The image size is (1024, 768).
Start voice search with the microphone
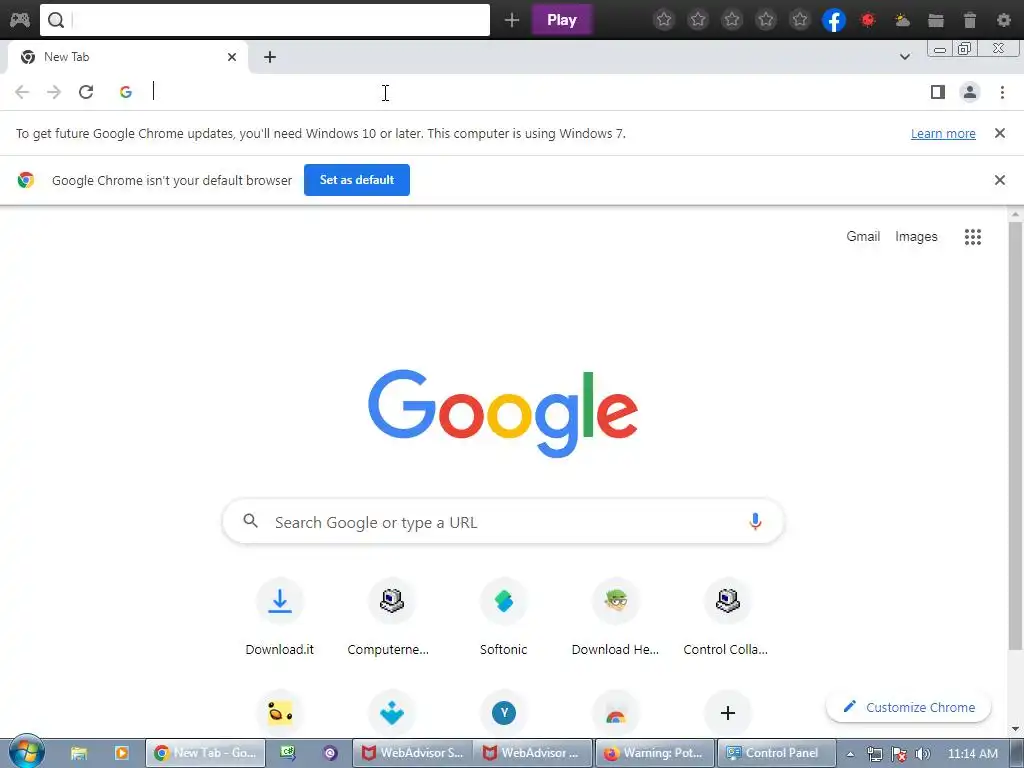(x=755, y=521)
